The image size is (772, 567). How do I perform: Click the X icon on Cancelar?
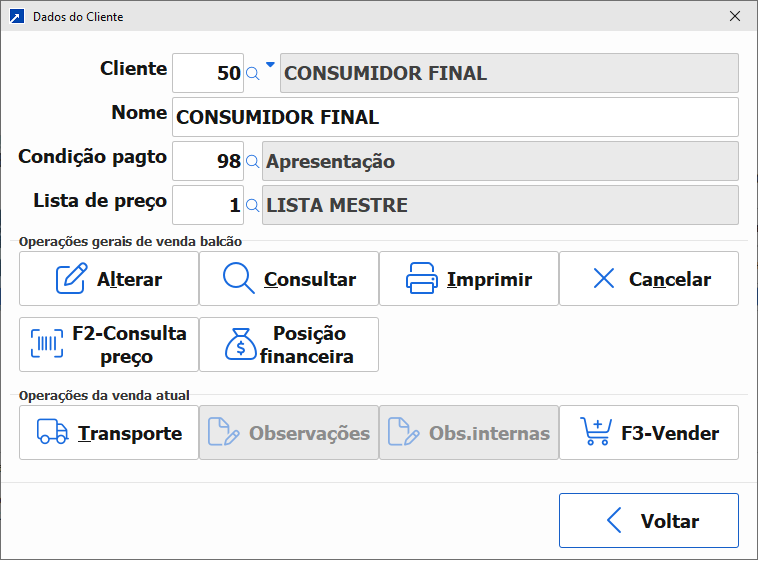[604, 279]
